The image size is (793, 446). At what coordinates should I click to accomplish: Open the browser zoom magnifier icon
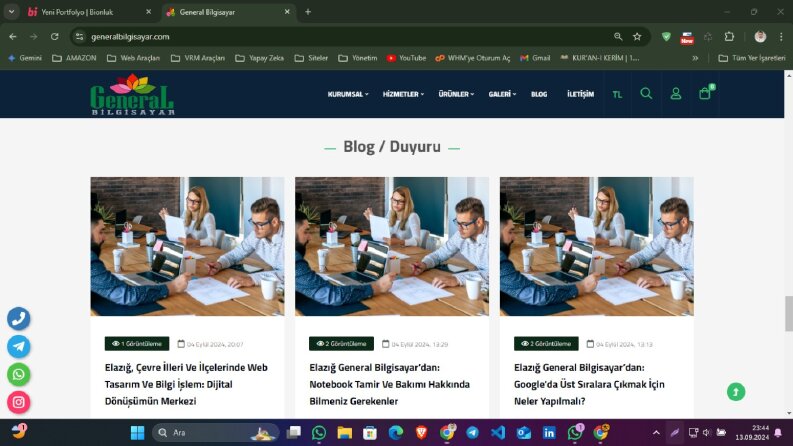click(x=618, y=36)
